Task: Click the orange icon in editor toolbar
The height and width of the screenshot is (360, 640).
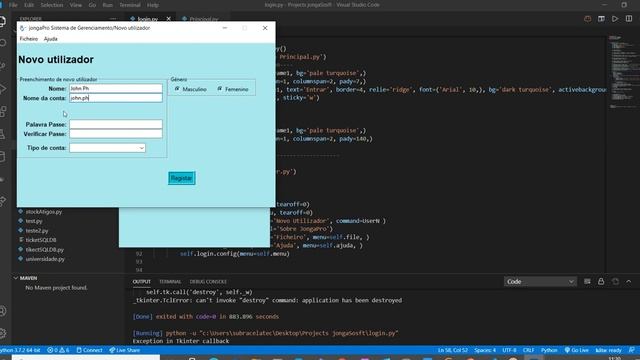Action: point(587,19)
